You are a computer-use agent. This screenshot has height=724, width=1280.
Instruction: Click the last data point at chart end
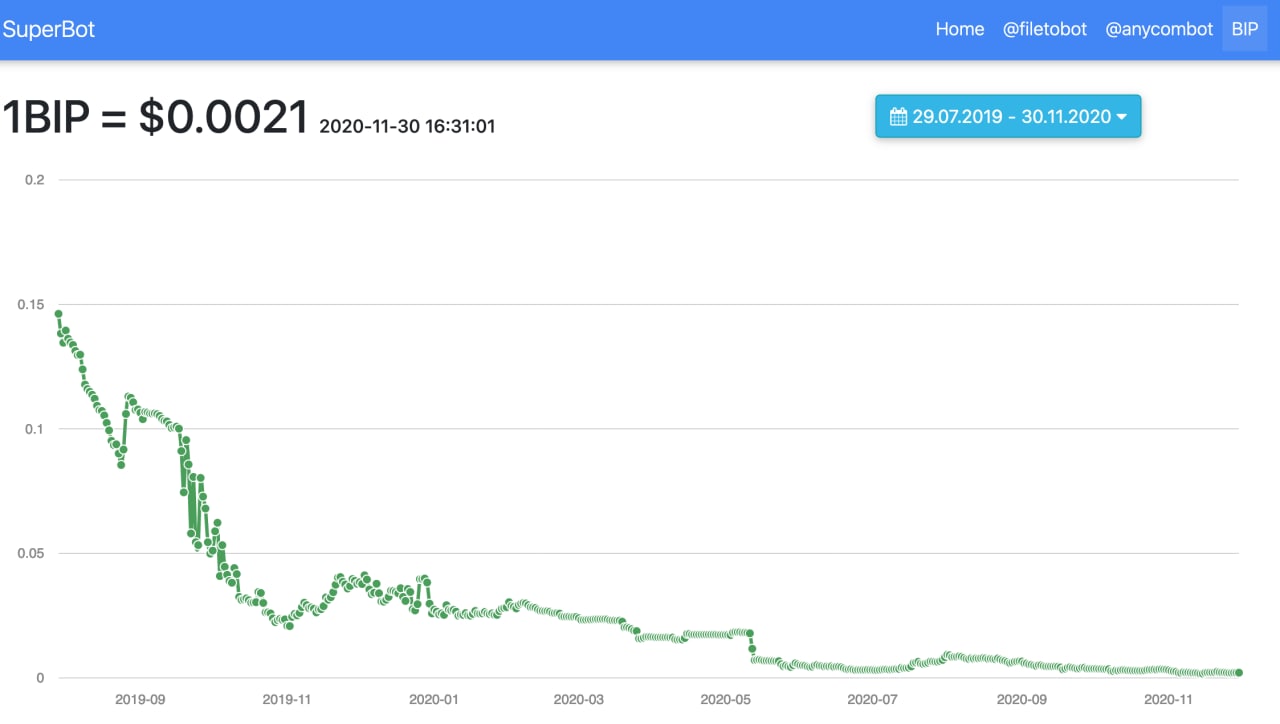1239,673
